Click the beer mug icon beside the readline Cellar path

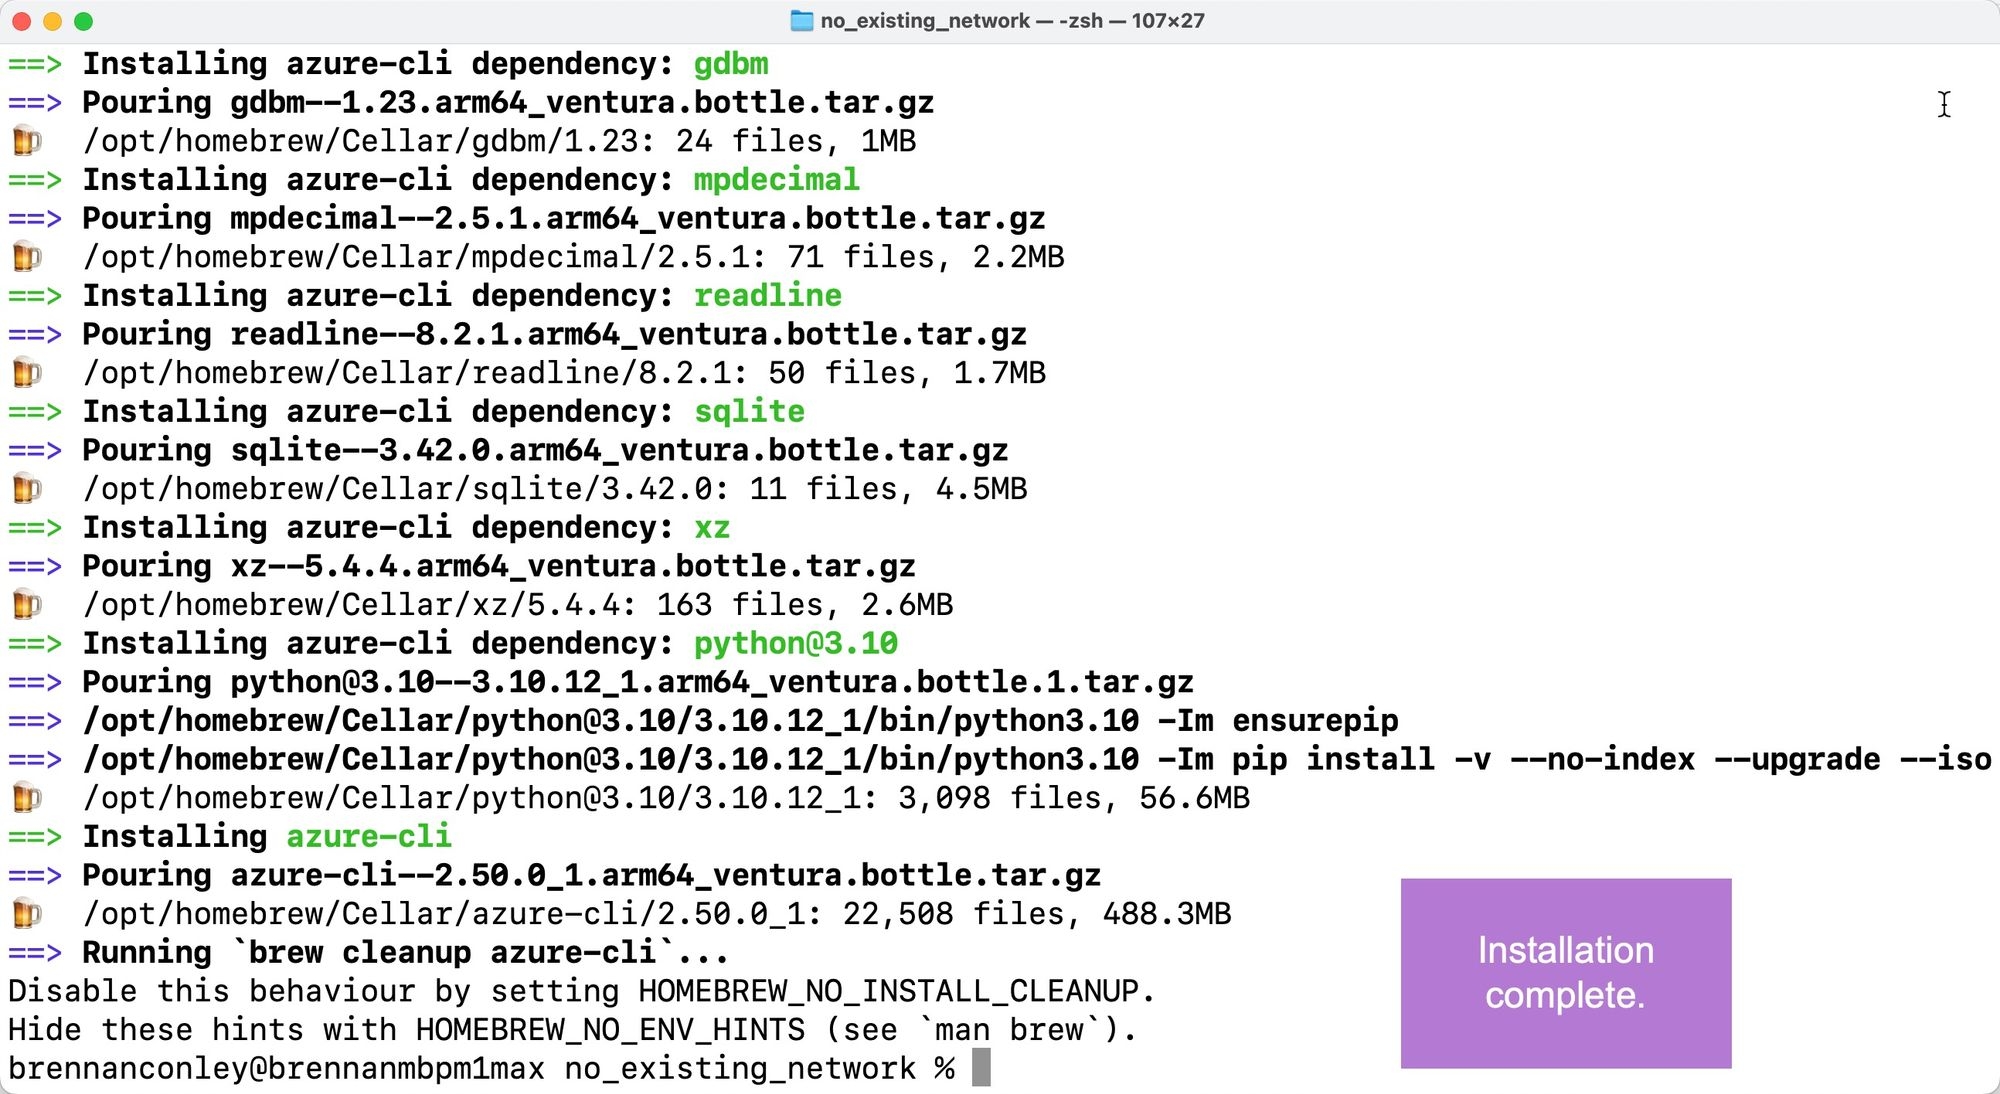pos(27,373)
